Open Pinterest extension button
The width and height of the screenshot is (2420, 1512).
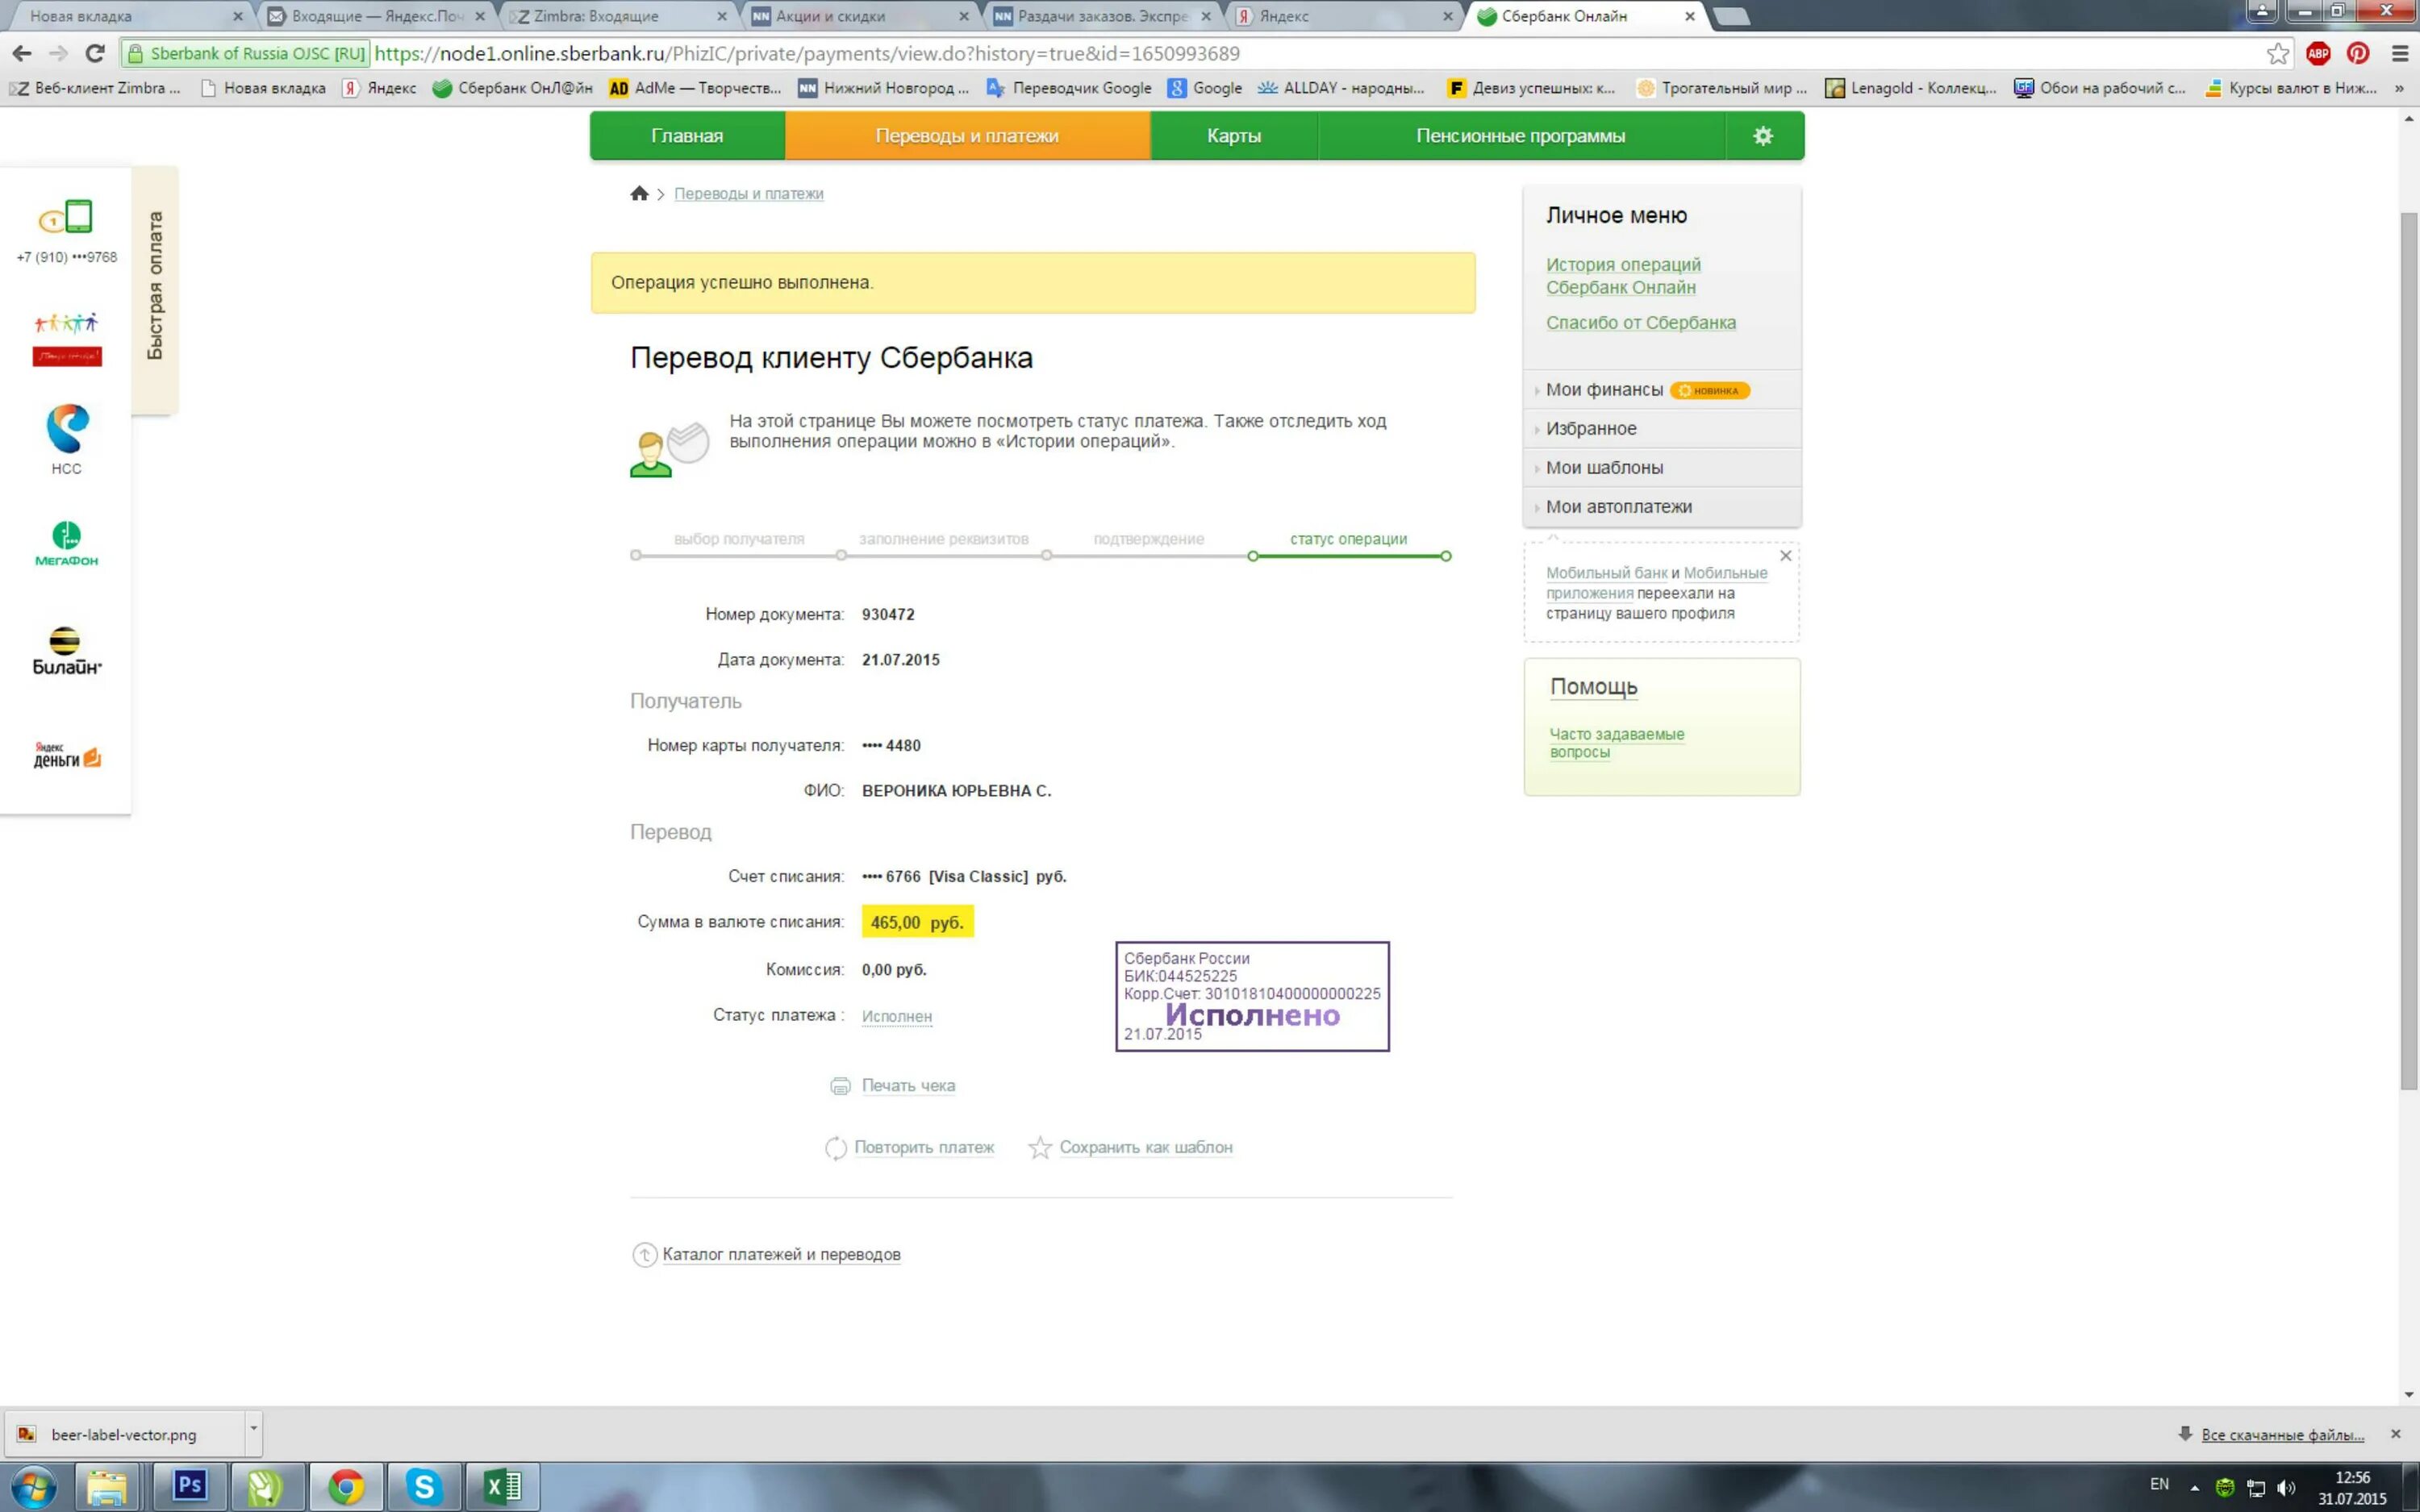point(2358,53)
